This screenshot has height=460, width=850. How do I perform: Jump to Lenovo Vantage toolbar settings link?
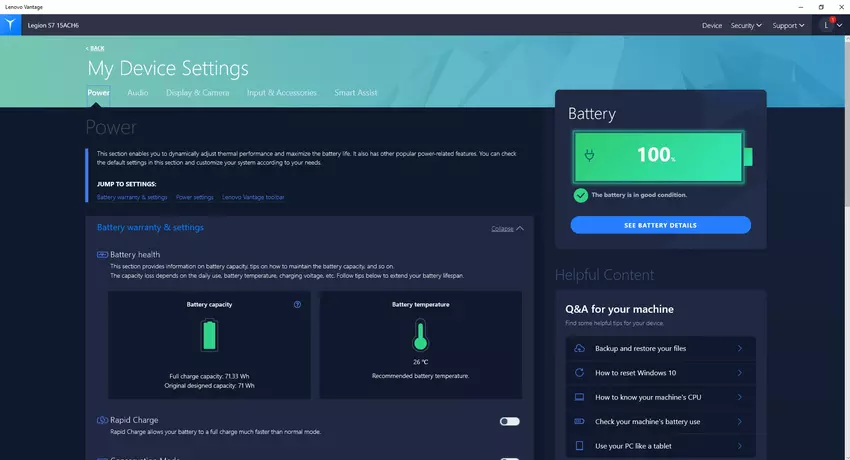(253, 197)
